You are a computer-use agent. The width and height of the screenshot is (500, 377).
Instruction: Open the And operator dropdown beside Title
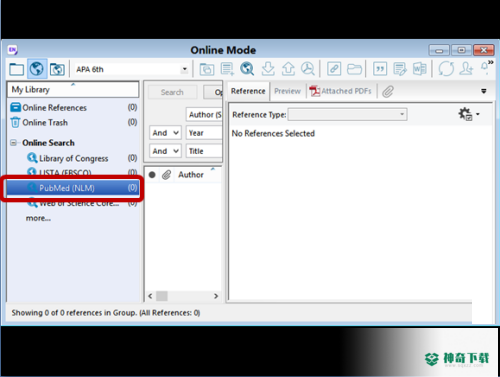165,151
